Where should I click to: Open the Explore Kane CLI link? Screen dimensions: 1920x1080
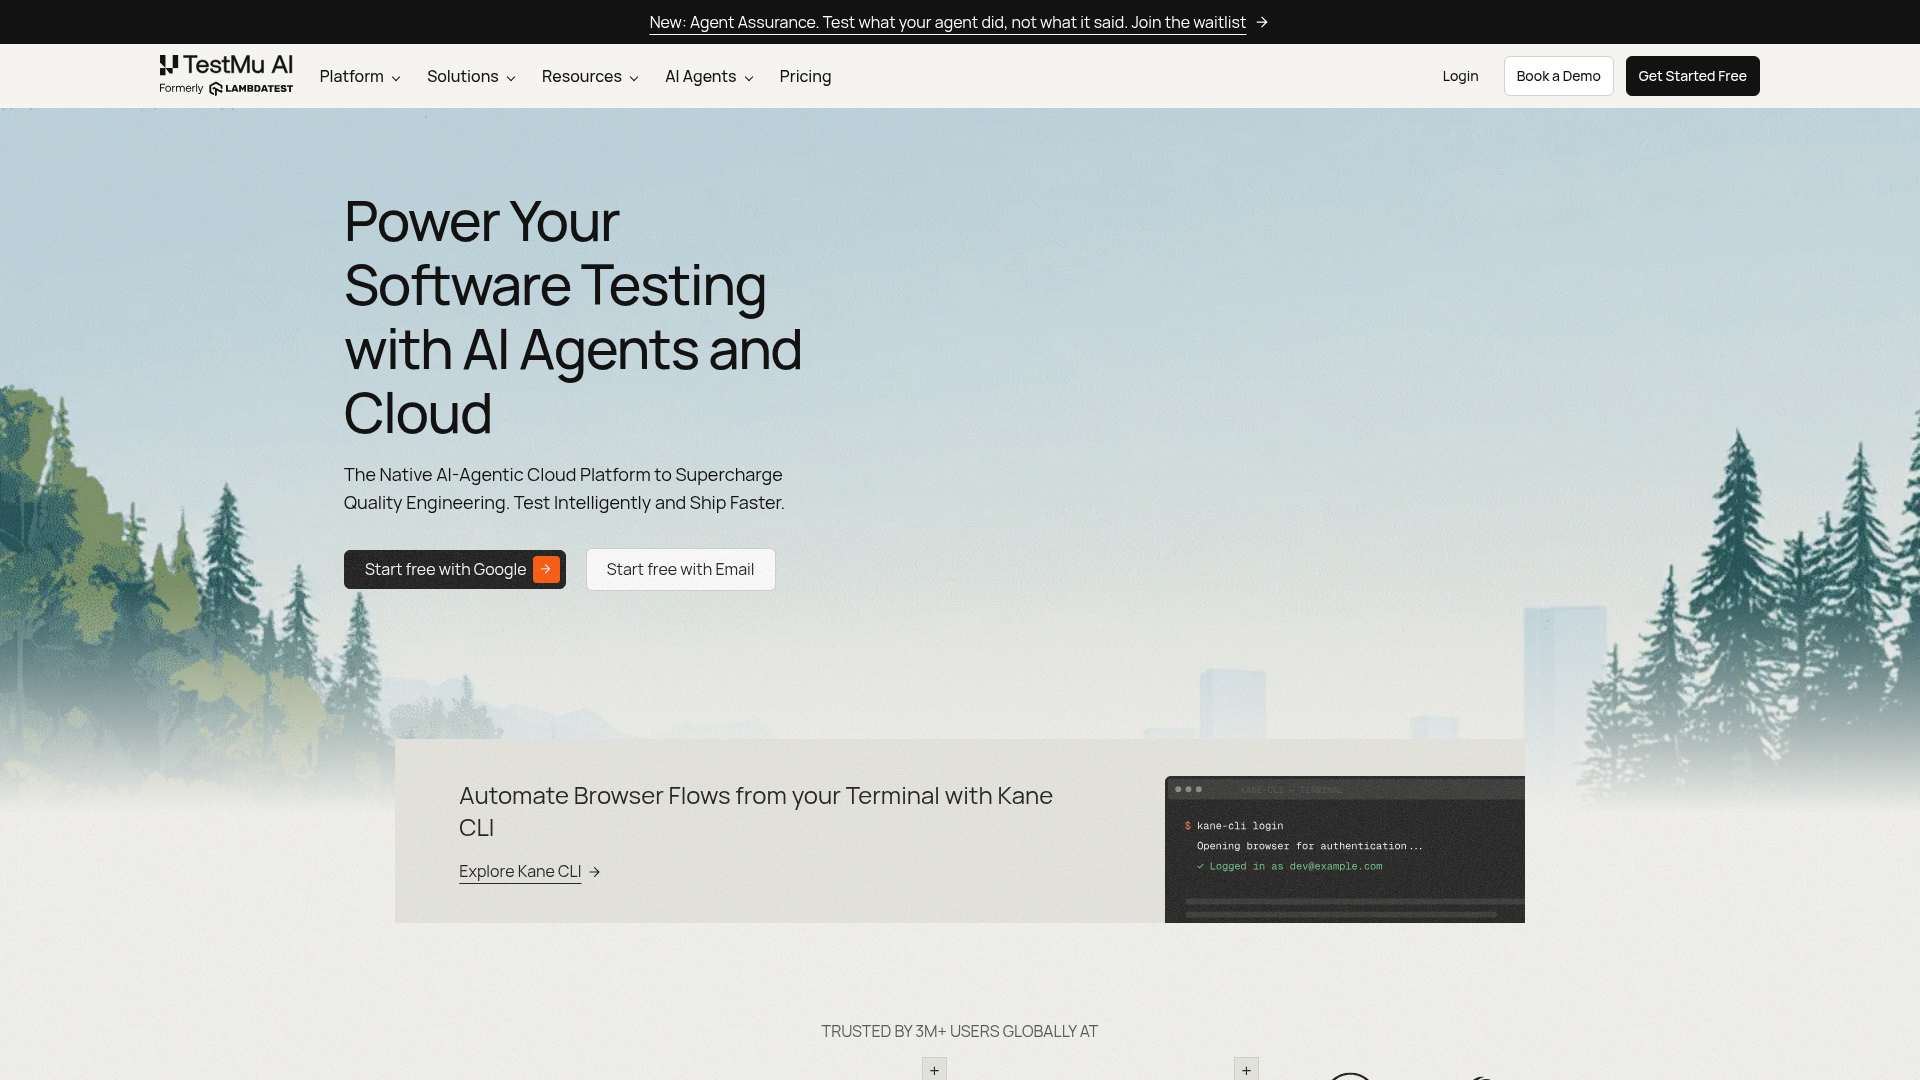click(520, 871)
